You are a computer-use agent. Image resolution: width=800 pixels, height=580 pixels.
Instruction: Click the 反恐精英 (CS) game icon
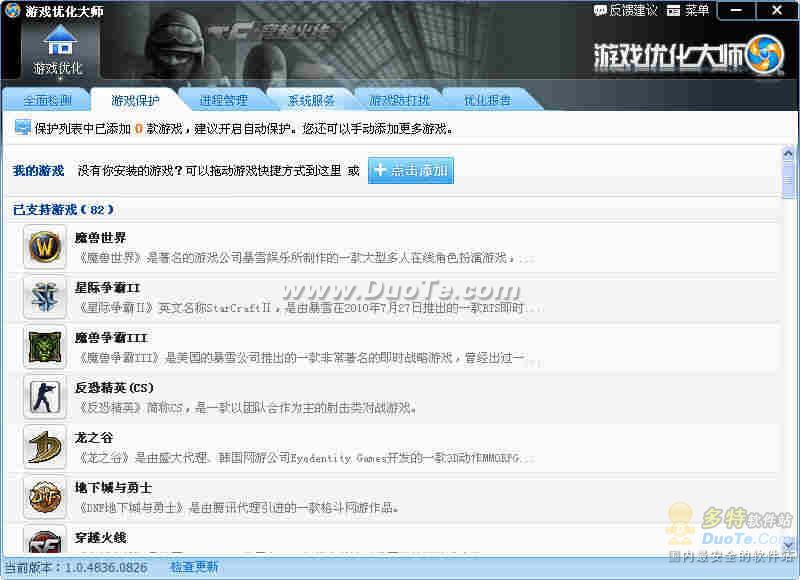45,397
